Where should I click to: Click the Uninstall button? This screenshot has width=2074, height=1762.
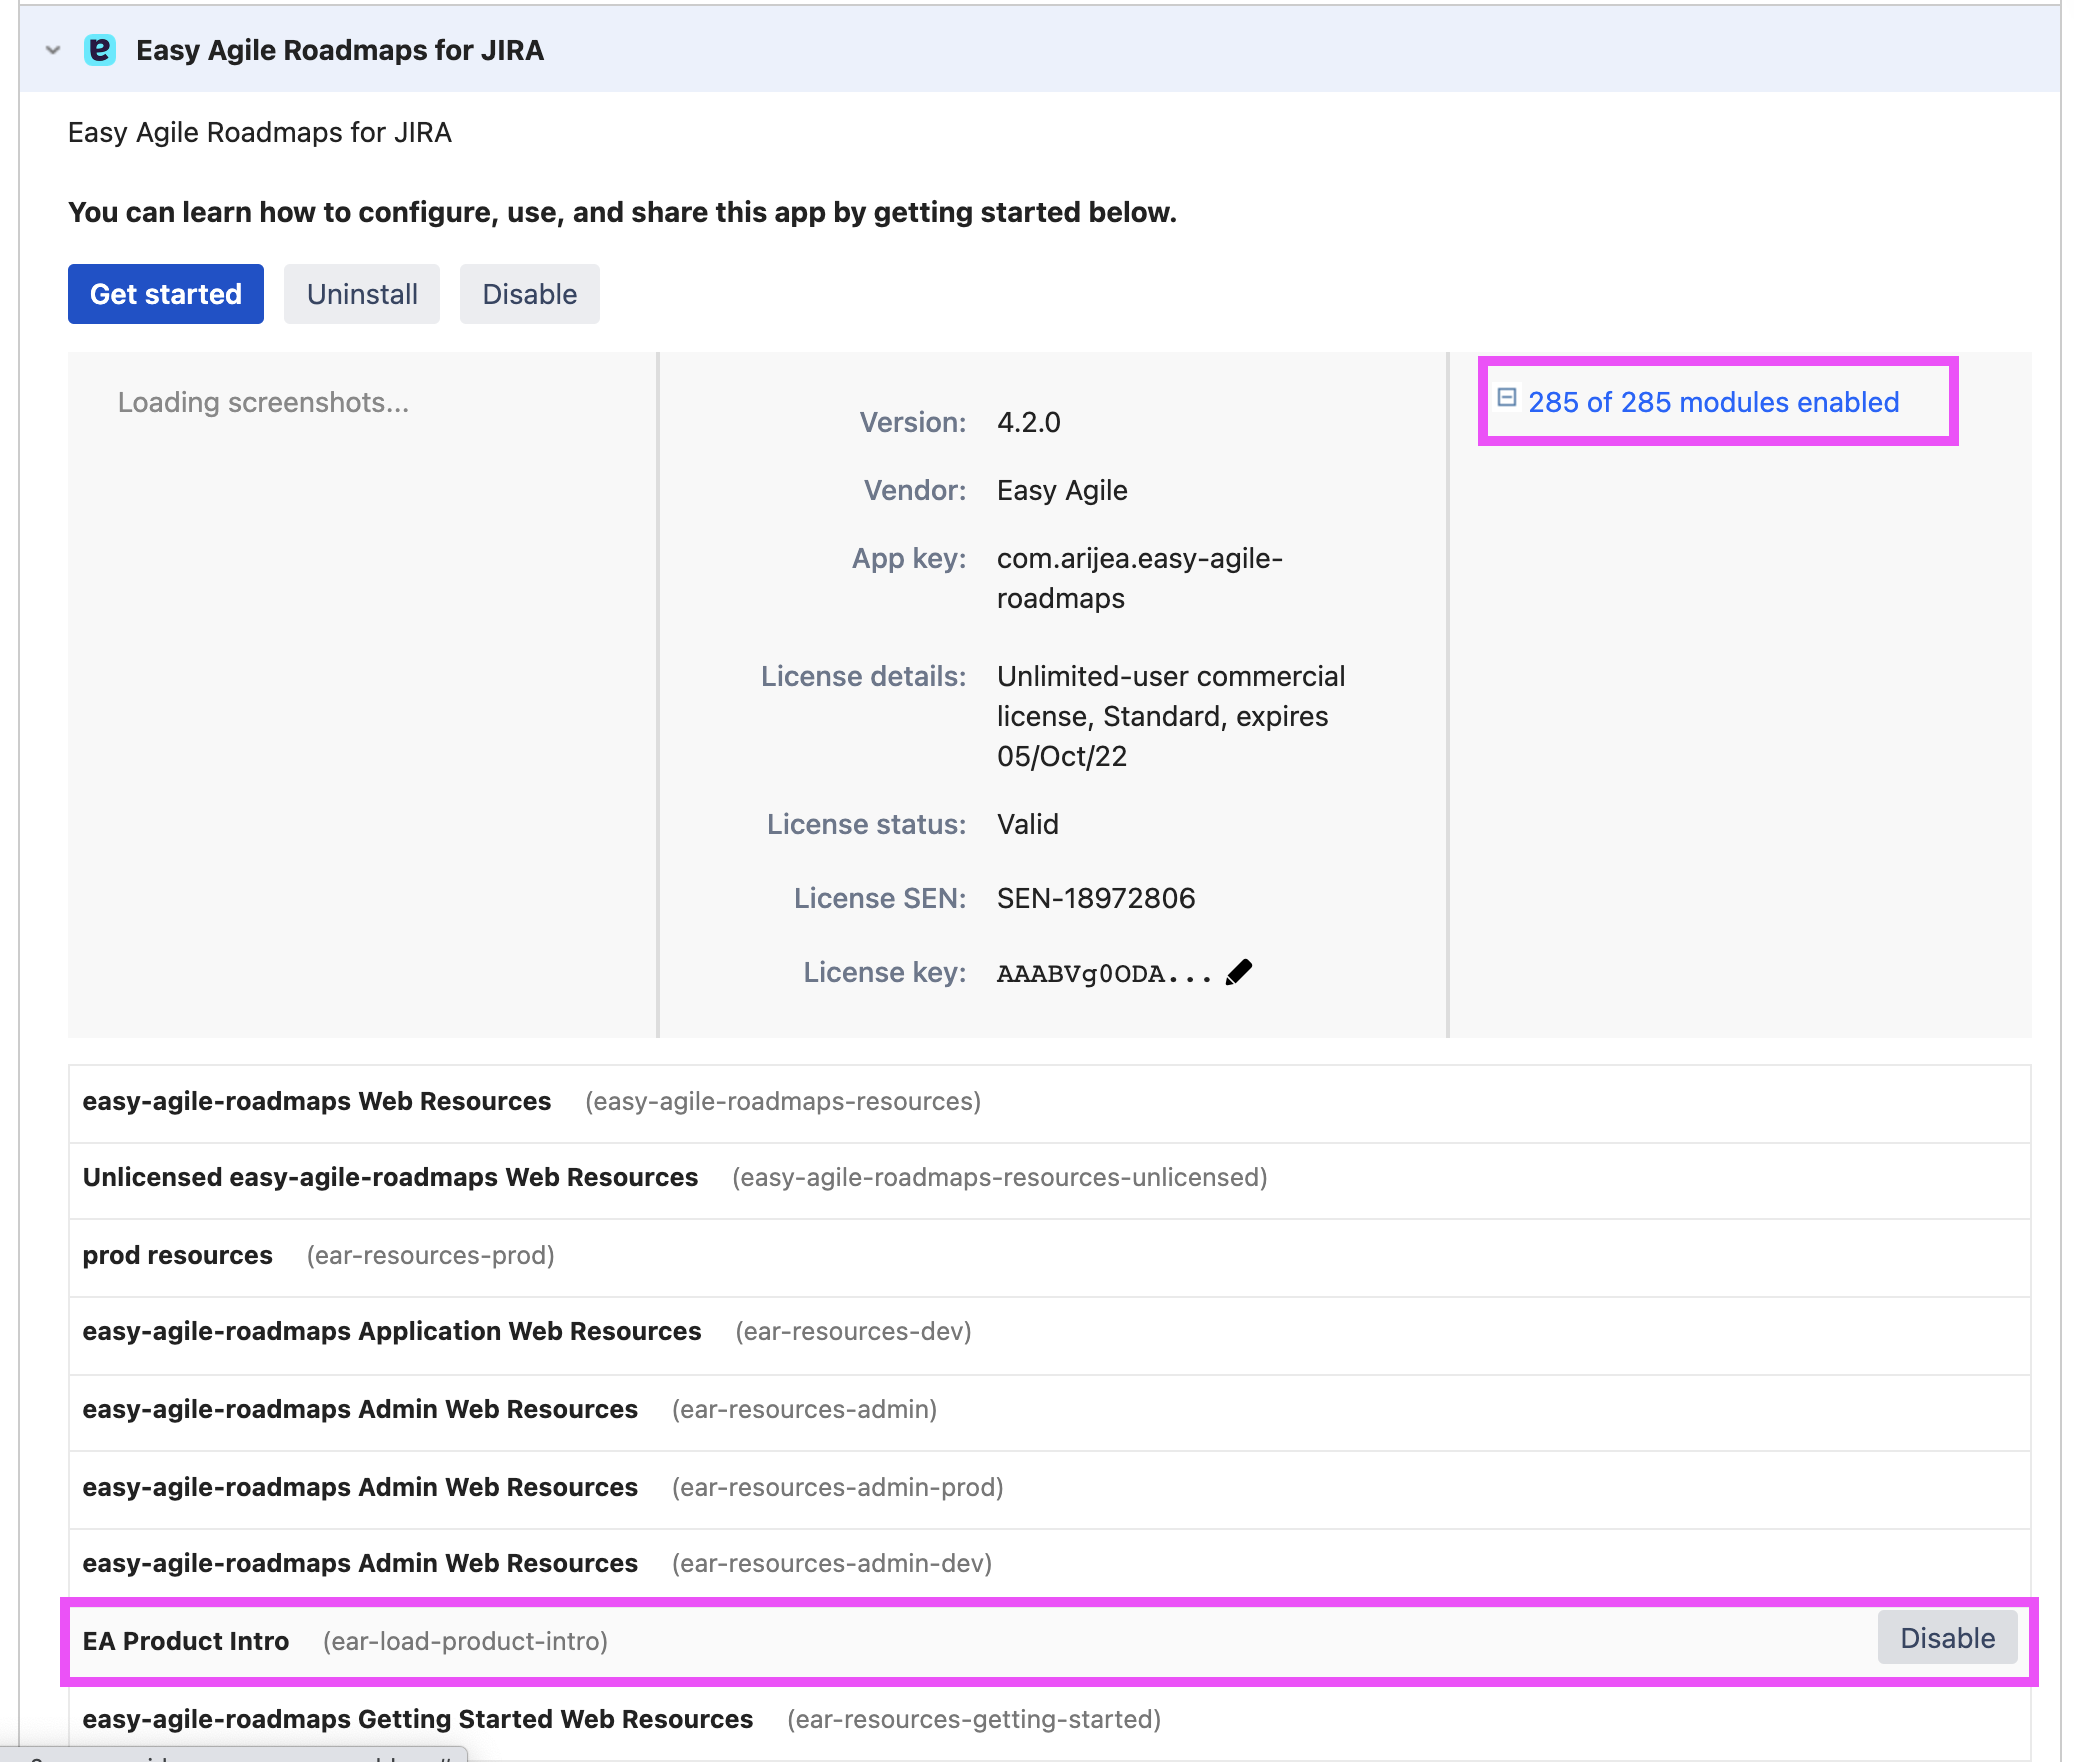pyautogui.click(x=361, y=294)
